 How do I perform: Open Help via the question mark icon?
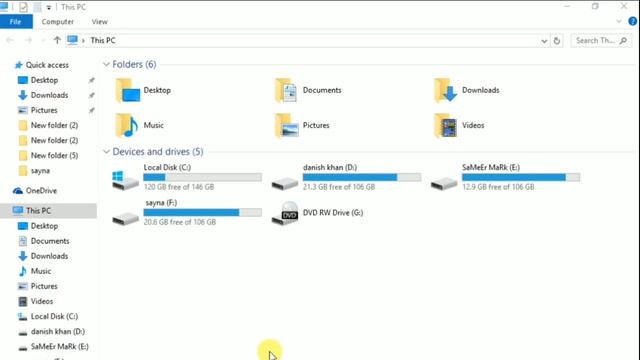coord(632,21)
